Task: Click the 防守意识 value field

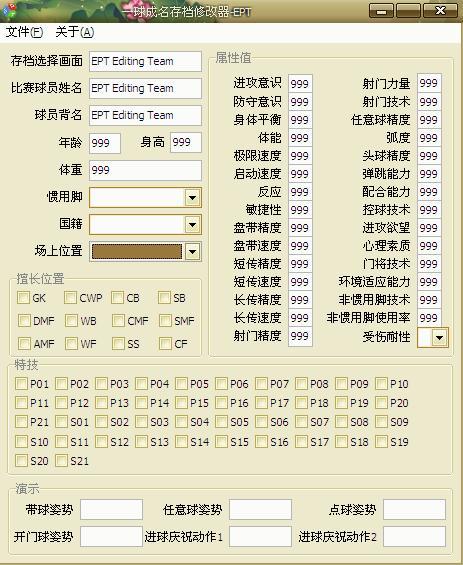Action: point(300,102)
